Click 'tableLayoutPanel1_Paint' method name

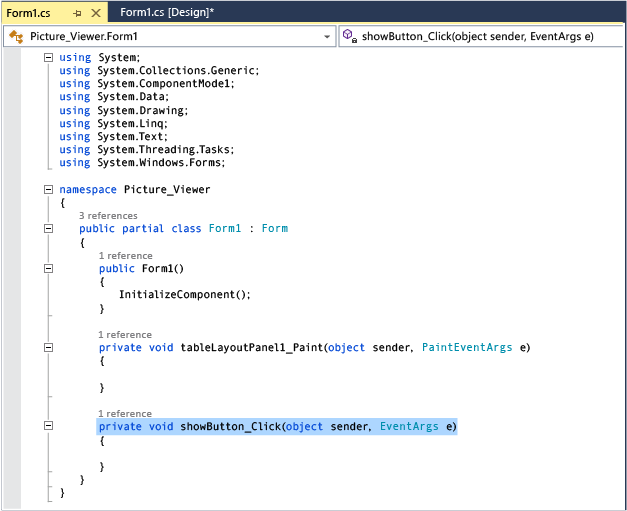click(x=252, y=347)
